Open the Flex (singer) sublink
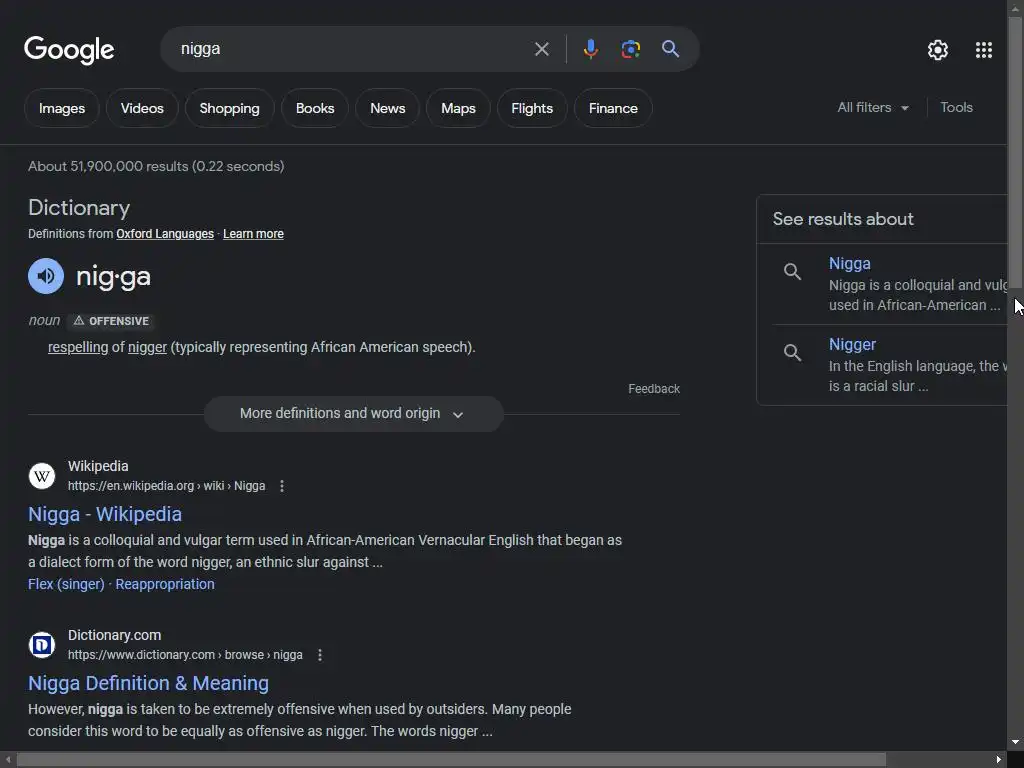The height and width of the screenshot is (768, 1024). [66, 584]
